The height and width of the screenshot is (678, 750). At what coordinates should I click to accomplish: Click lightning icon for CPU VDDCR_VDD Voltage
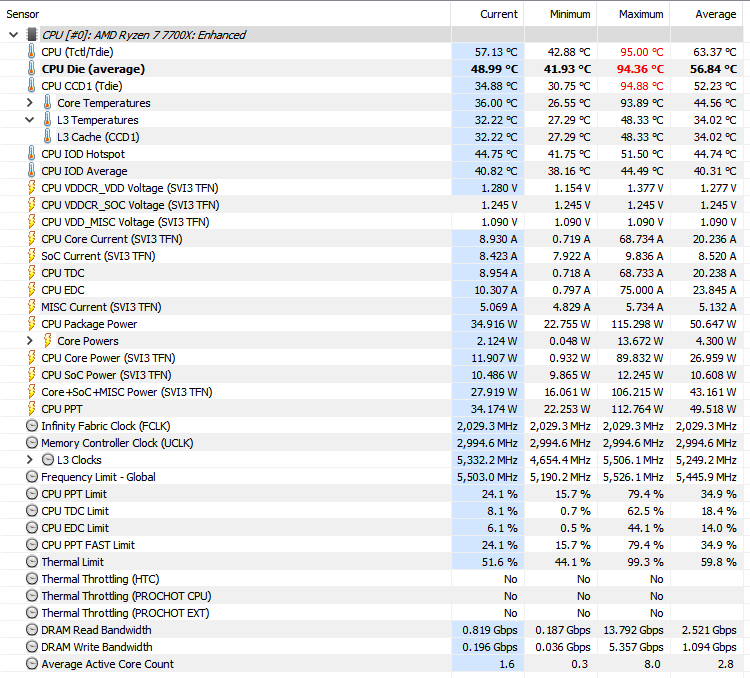[x=32, y=188]
